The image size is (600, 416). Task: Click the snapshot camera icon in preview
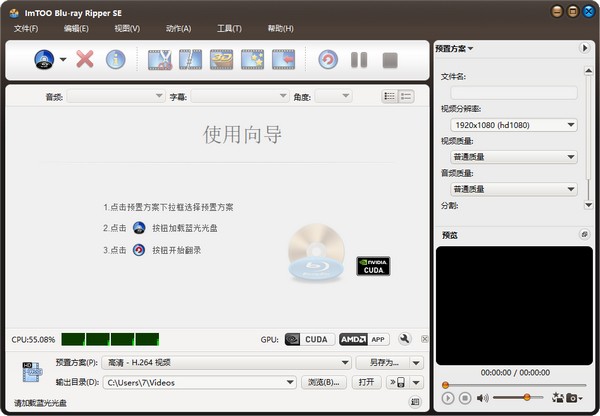[x=571, y=398]
